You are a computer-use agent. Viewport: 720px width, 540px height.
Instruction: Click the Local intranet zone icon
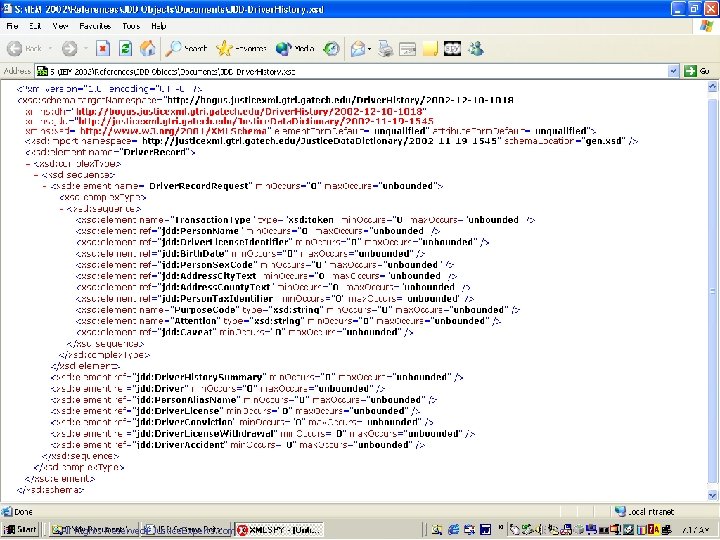coord(620,511)
